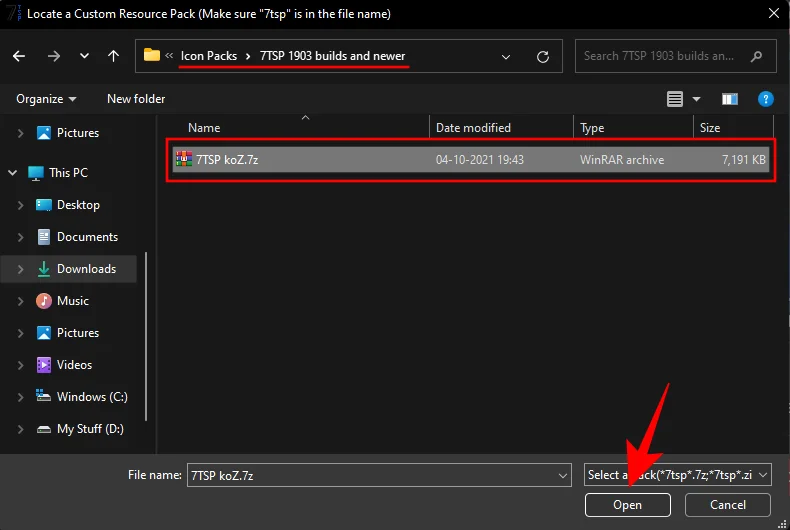Refresh the current folder view
Screen dimensions: 790x530
click(x=542, y=56)
